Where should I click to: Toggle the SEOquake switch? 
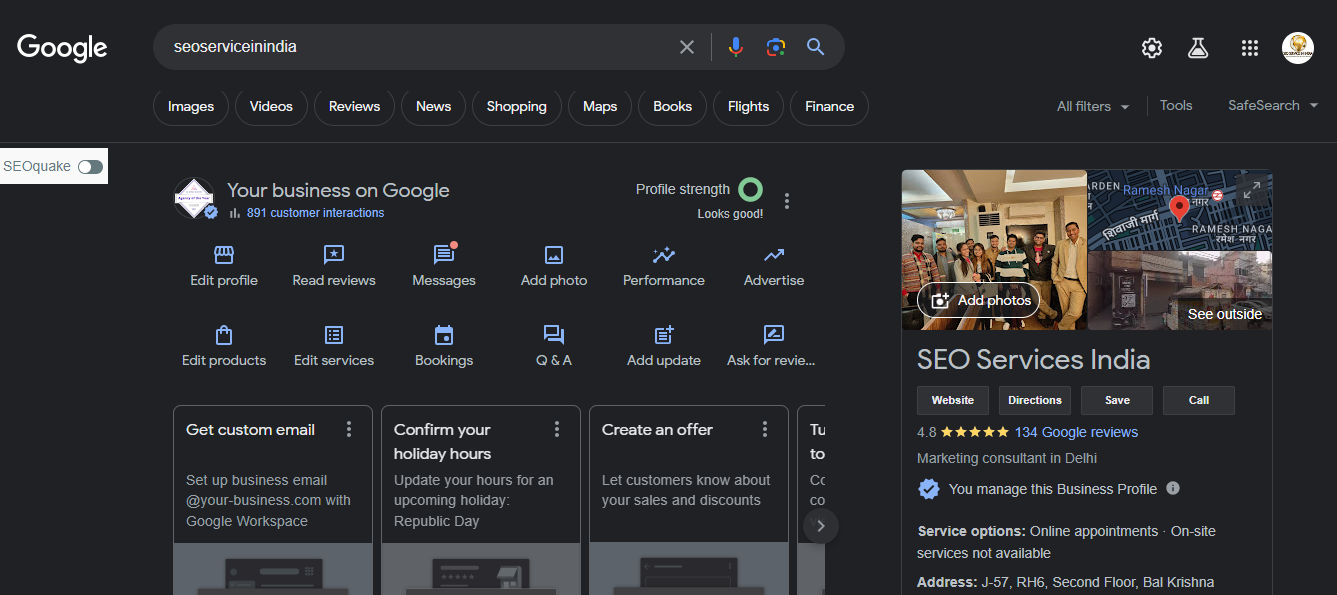click(90, 167)
